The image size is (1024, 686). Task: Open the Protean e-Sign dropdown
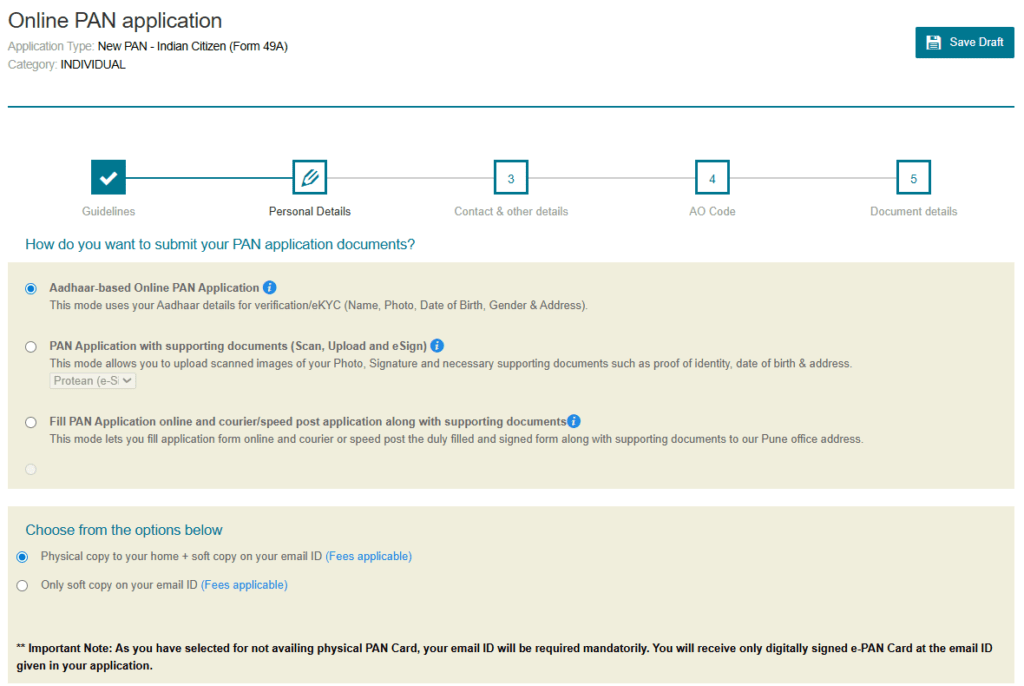[x=92, y=380]
